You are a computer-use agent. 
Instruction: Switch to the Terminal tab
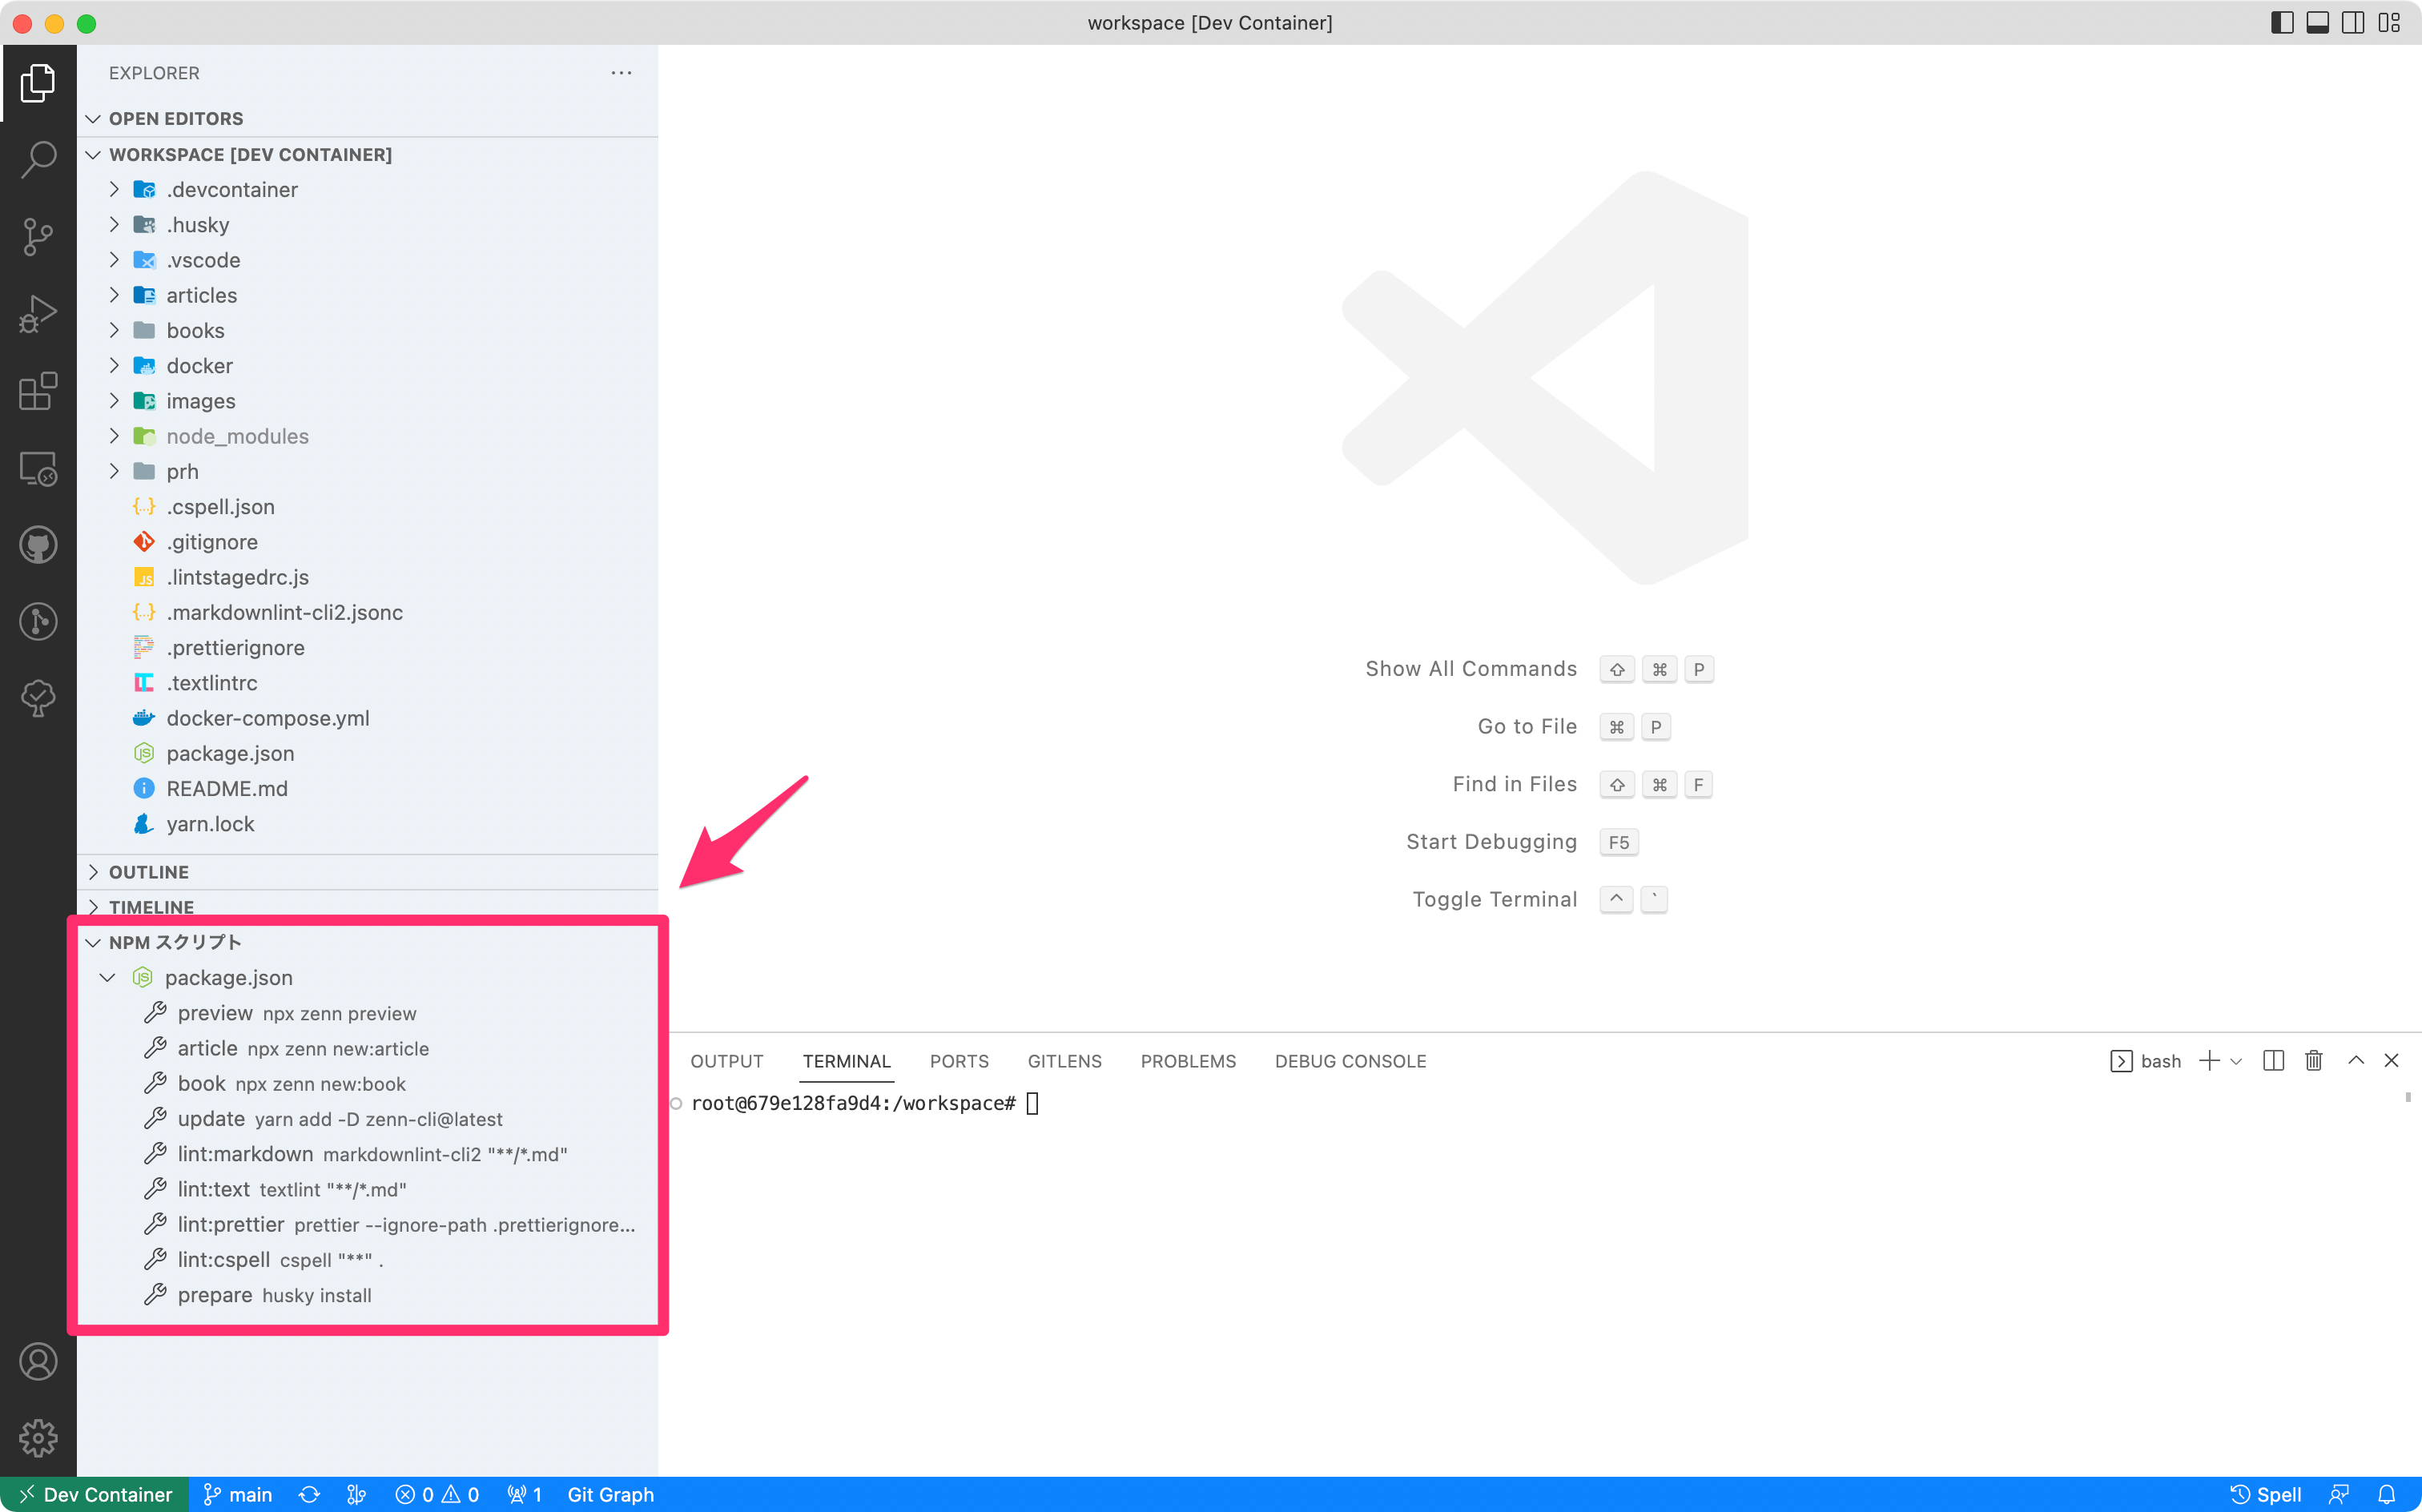[846, 1061]
